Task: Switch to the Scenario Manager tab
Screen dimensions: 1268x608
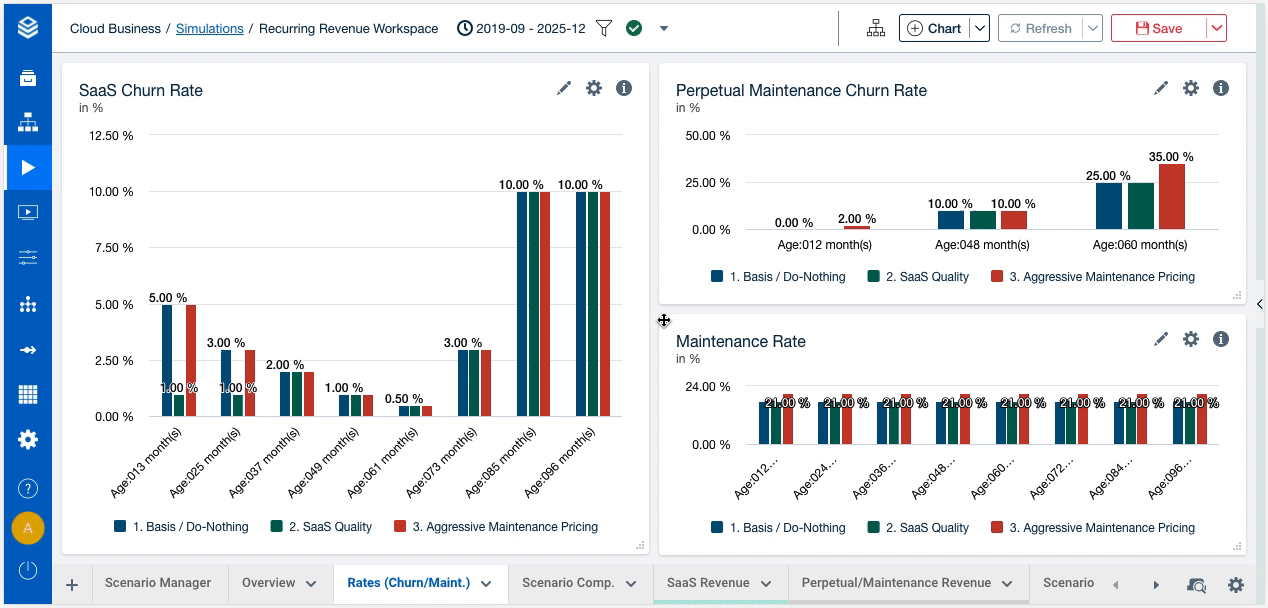Action: pyautogui.click(x=158, y=583)
